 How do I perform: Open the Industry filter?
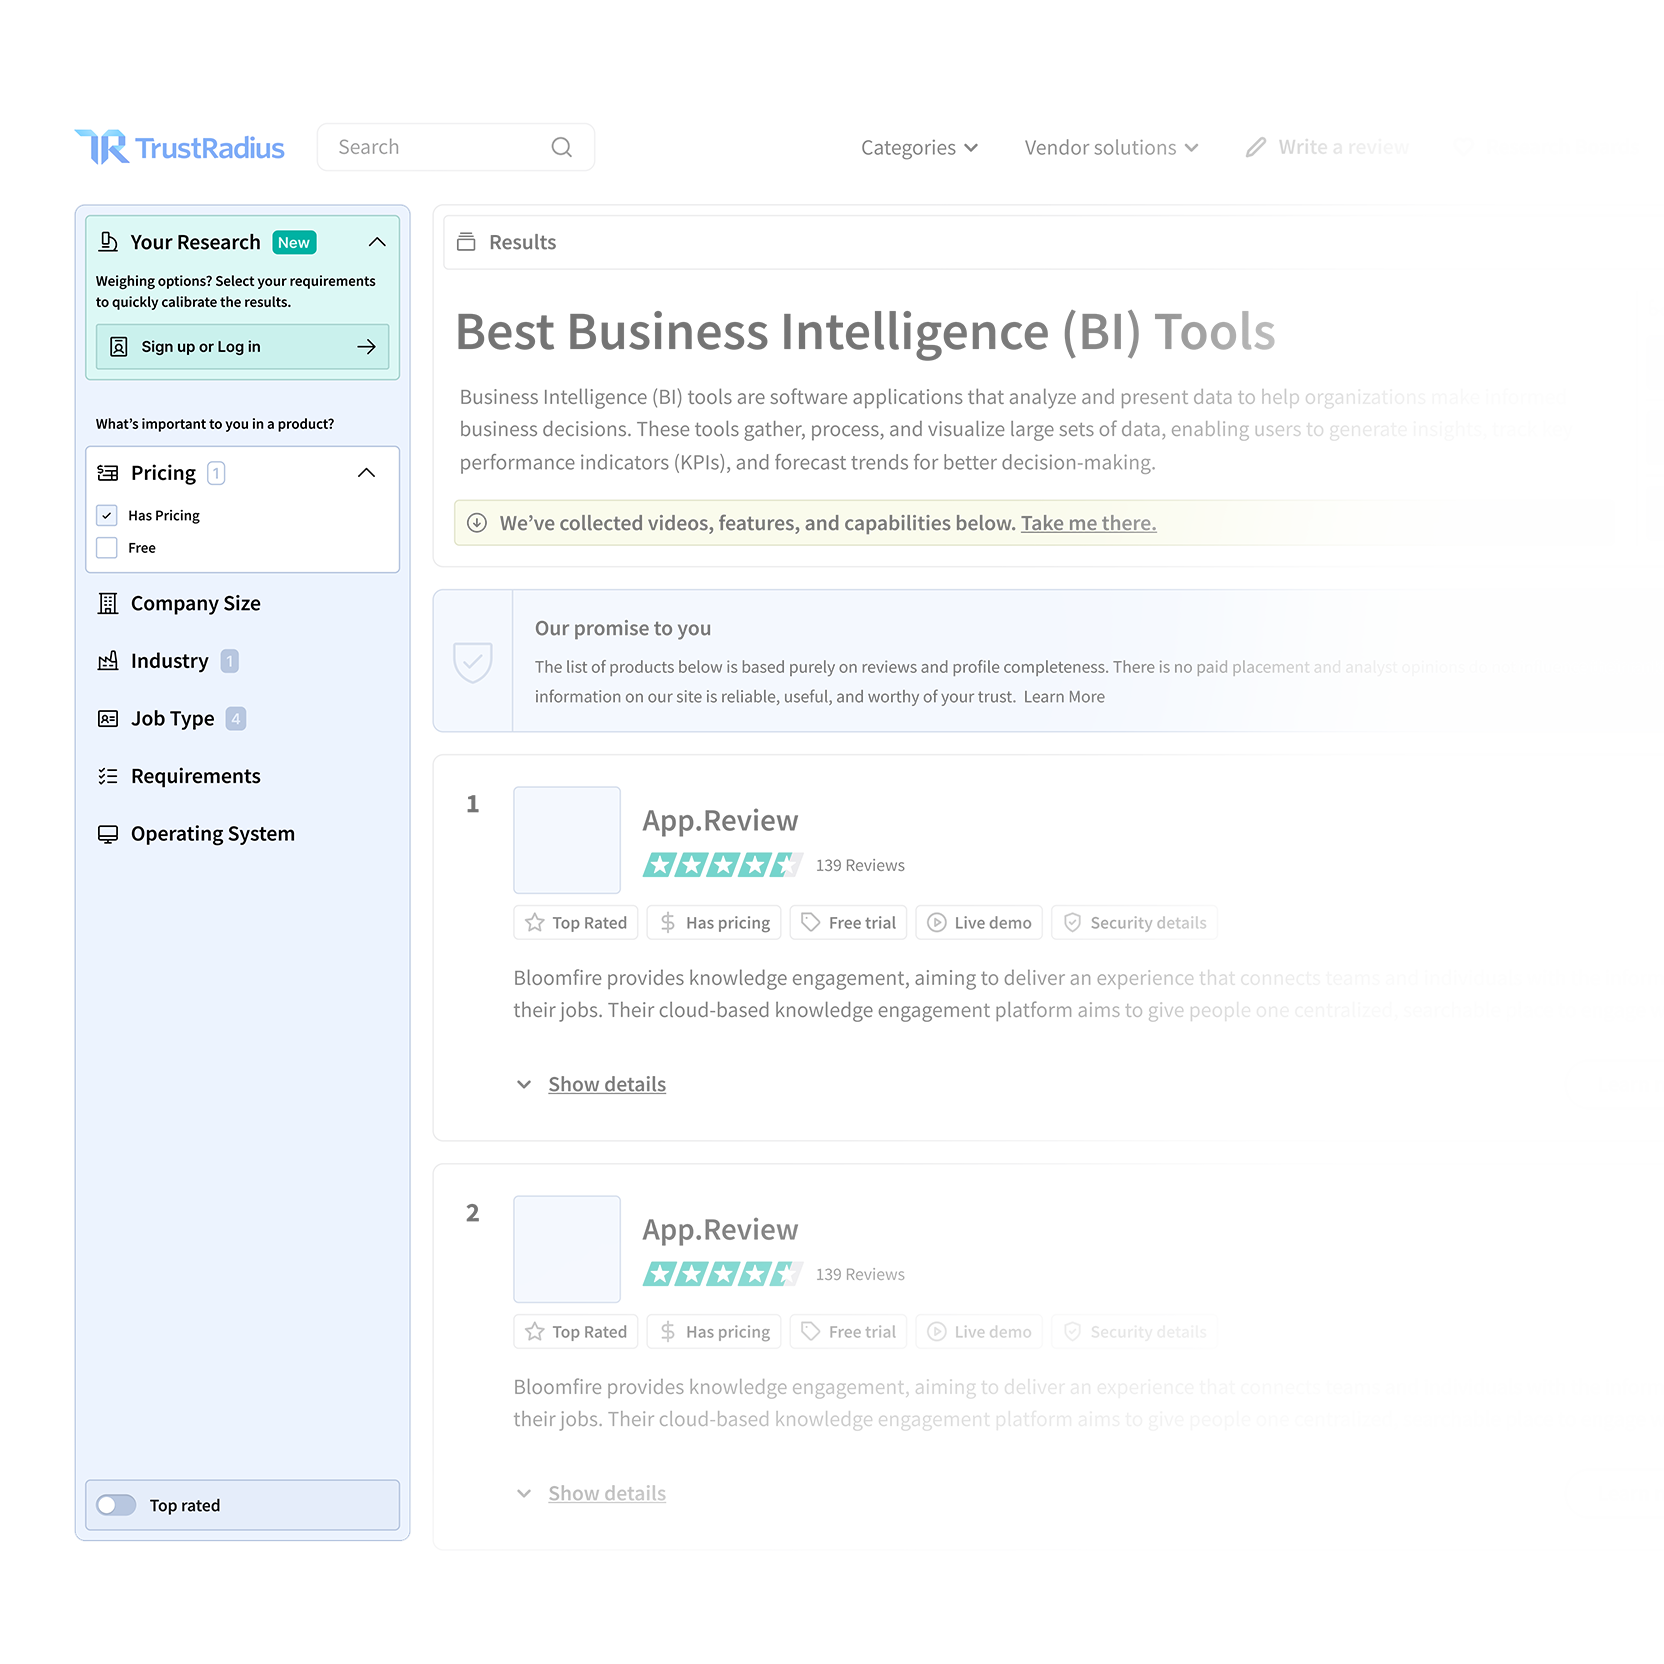169,661
